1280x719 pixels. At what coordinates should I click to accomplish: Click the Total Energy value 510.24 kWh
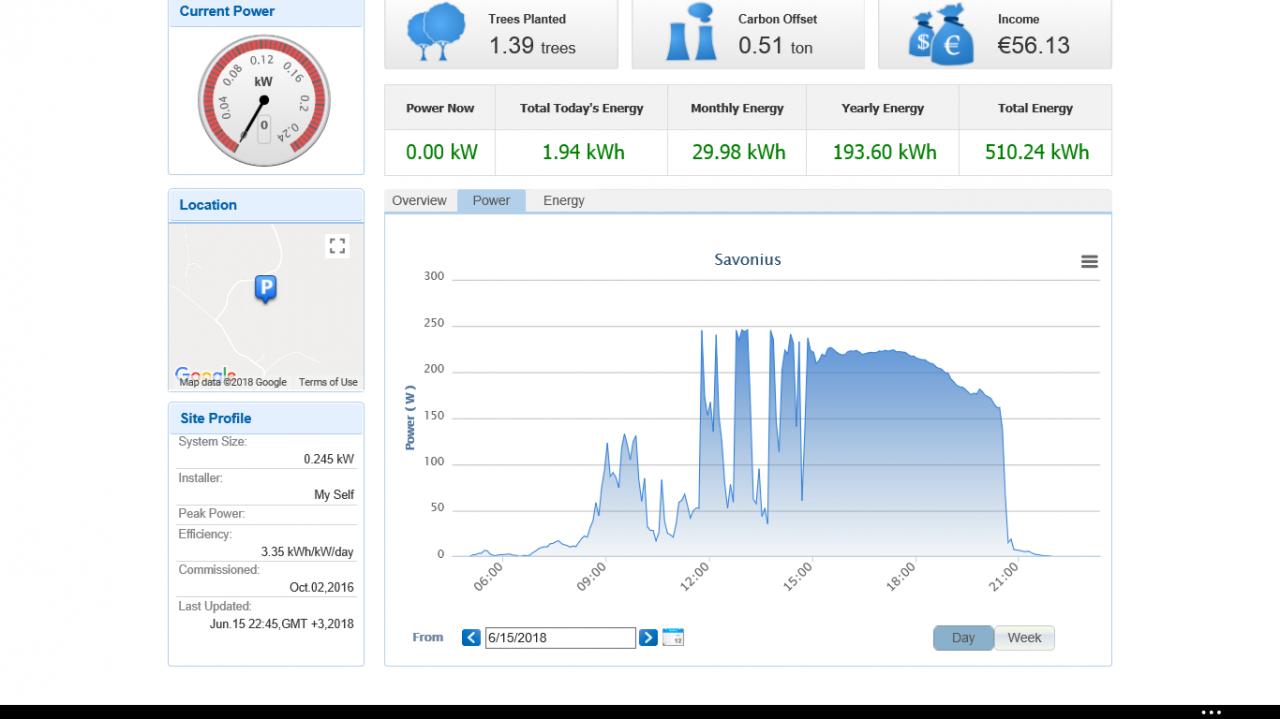tap(1037, 152)
